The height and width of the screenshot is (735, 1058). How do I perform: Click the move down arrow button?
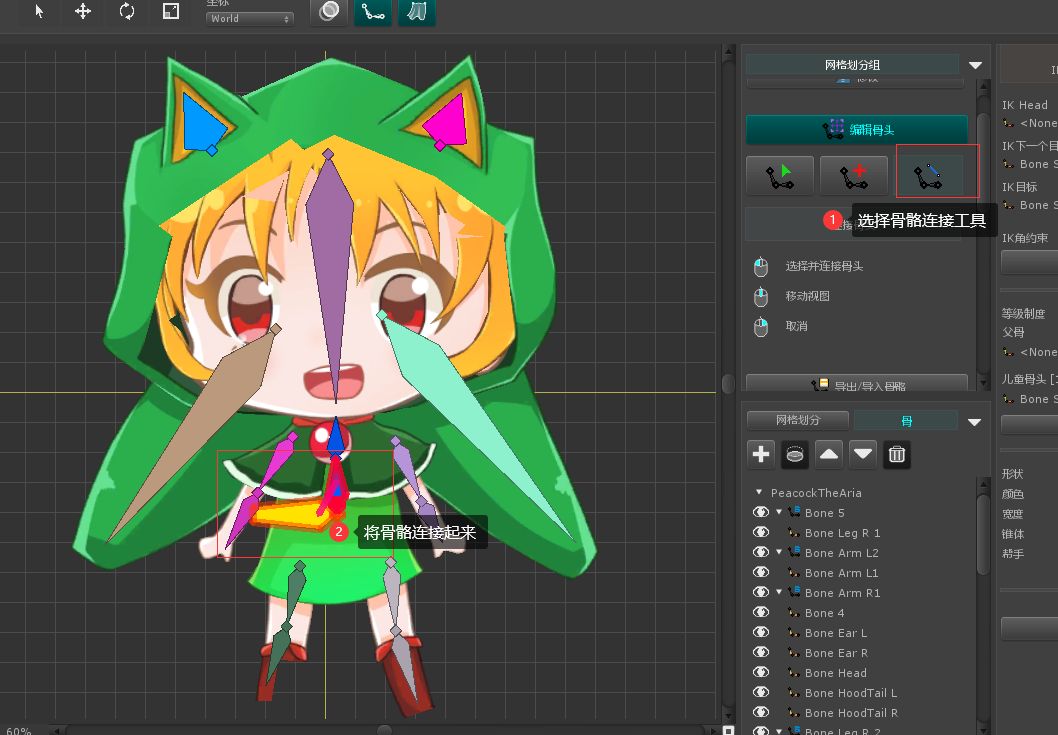862,454
